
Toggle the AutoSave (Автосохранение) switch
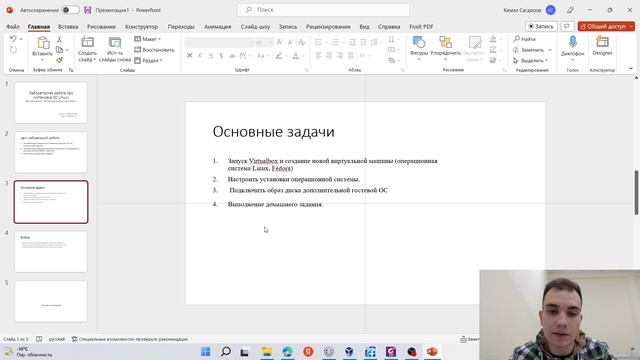click(70, 10)
